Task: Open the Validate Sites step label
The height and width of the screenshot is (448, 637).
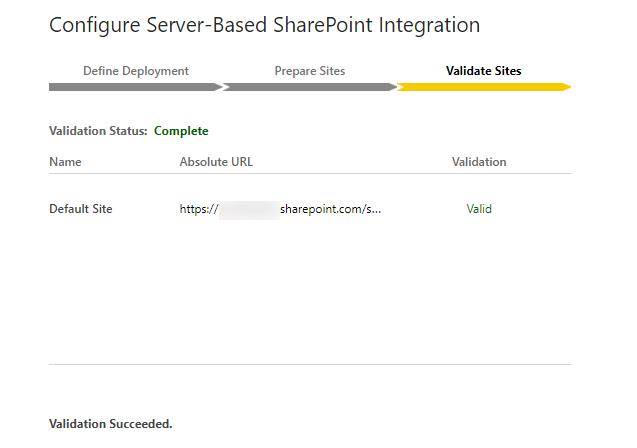Action: [x=483, y=71]
